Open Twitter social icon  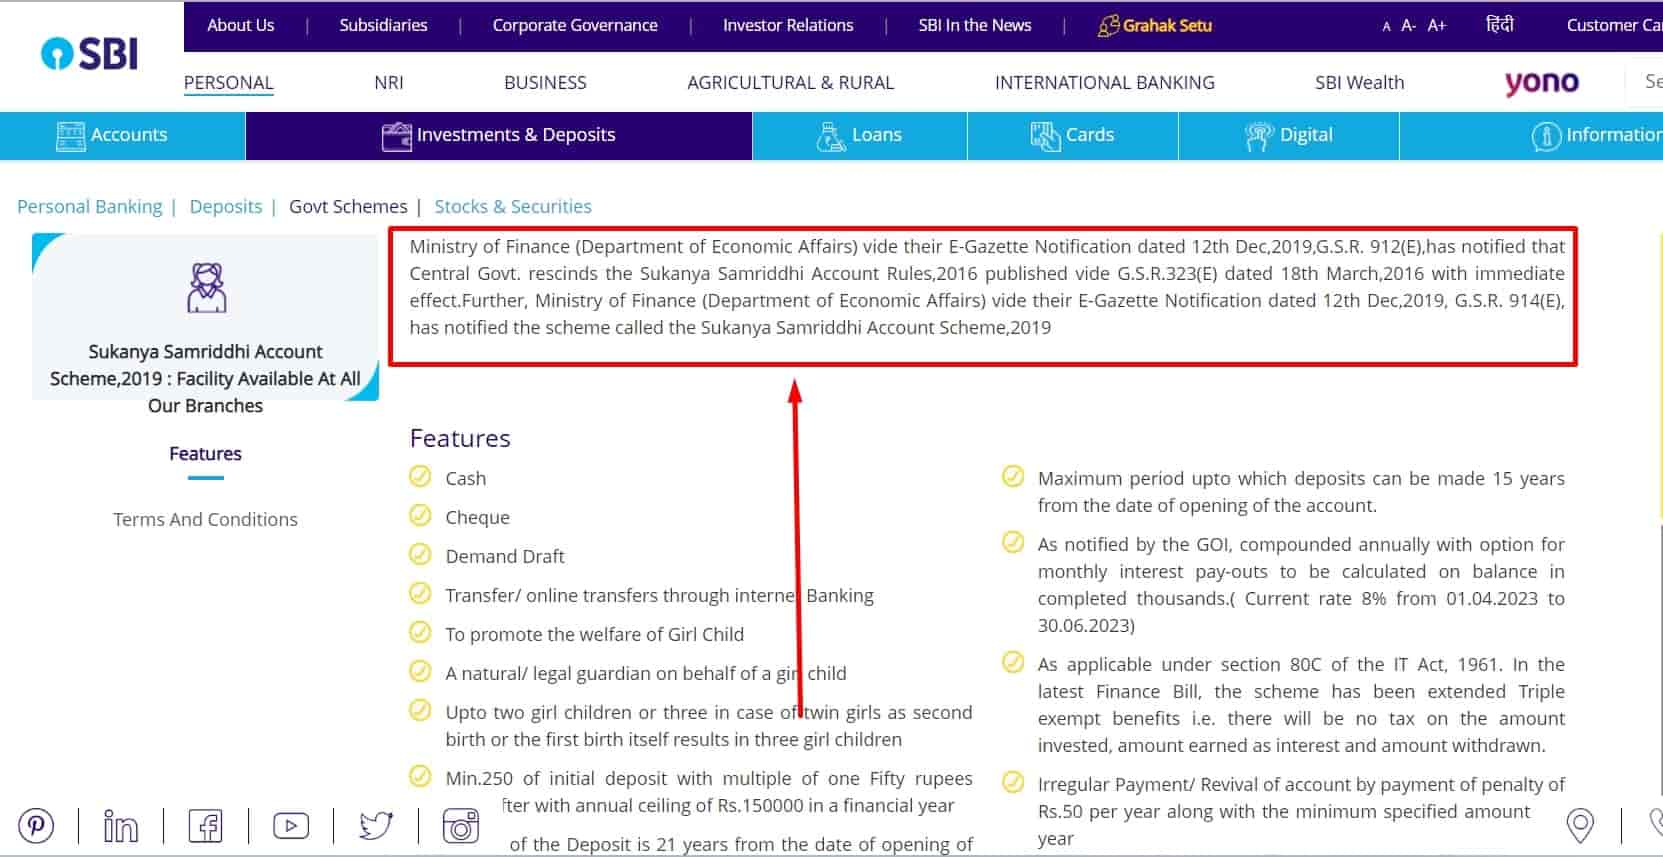click(x=376, y=826)
